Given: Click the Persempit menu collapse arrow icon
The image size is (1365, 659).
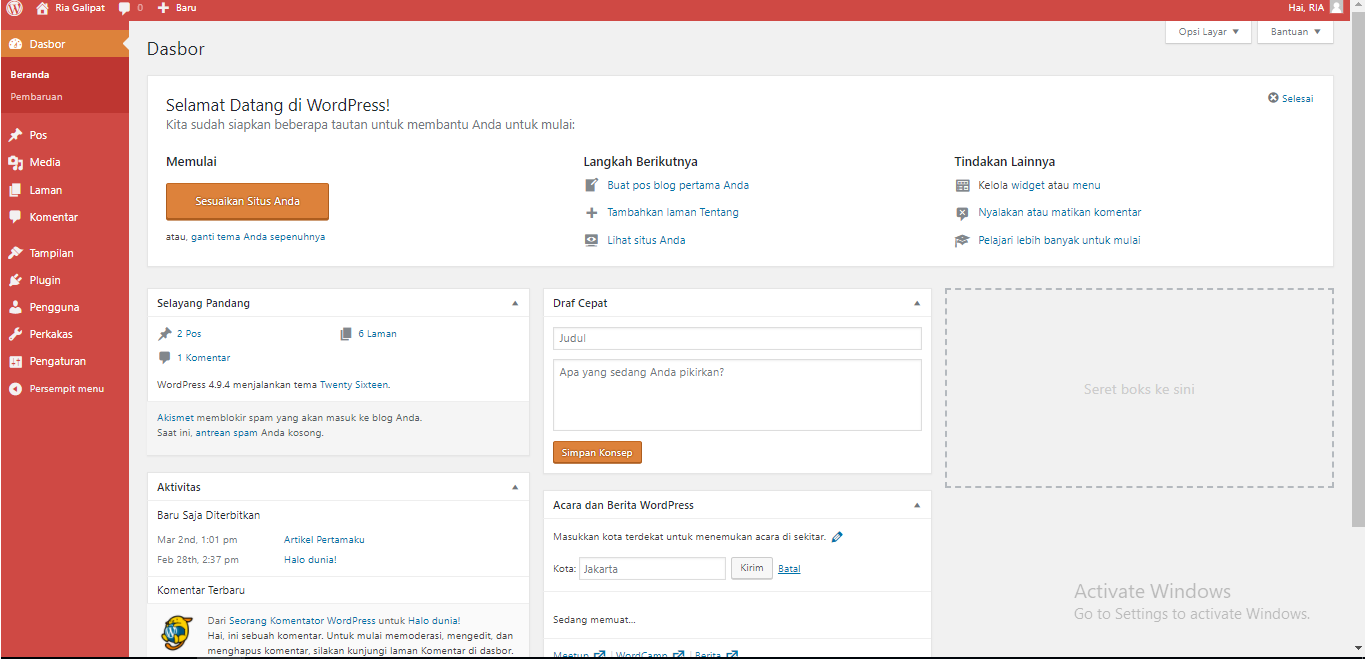Looking at the screenshot, I should pos(15,389).
